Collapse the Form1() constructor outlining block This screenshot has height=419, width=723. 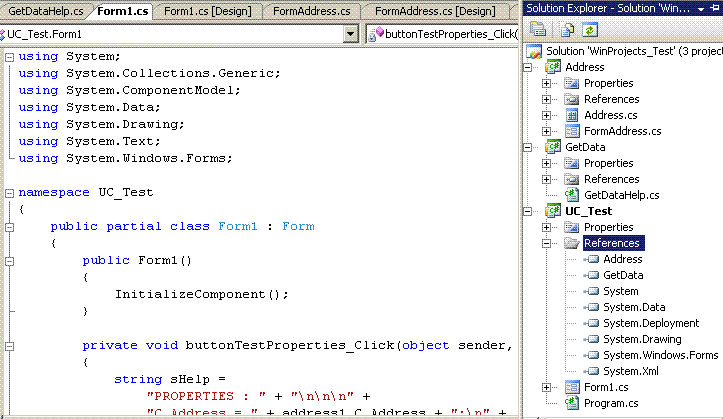pyautogui.click(x=9, y=261)
